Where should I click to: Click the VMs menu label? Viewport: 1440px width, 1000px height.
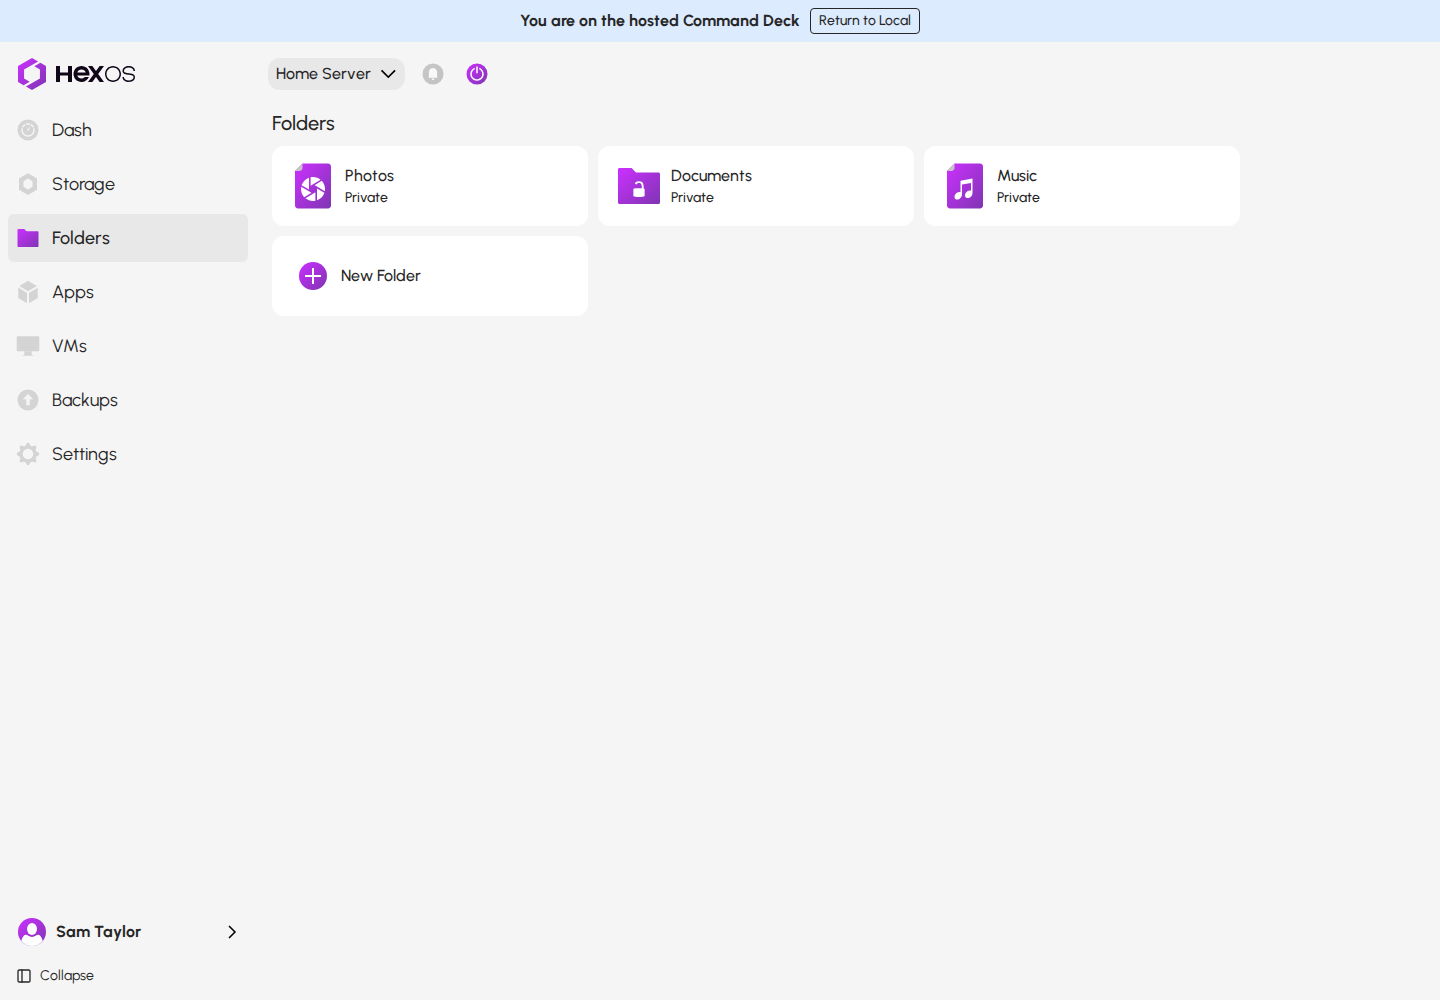coord(70,346)
